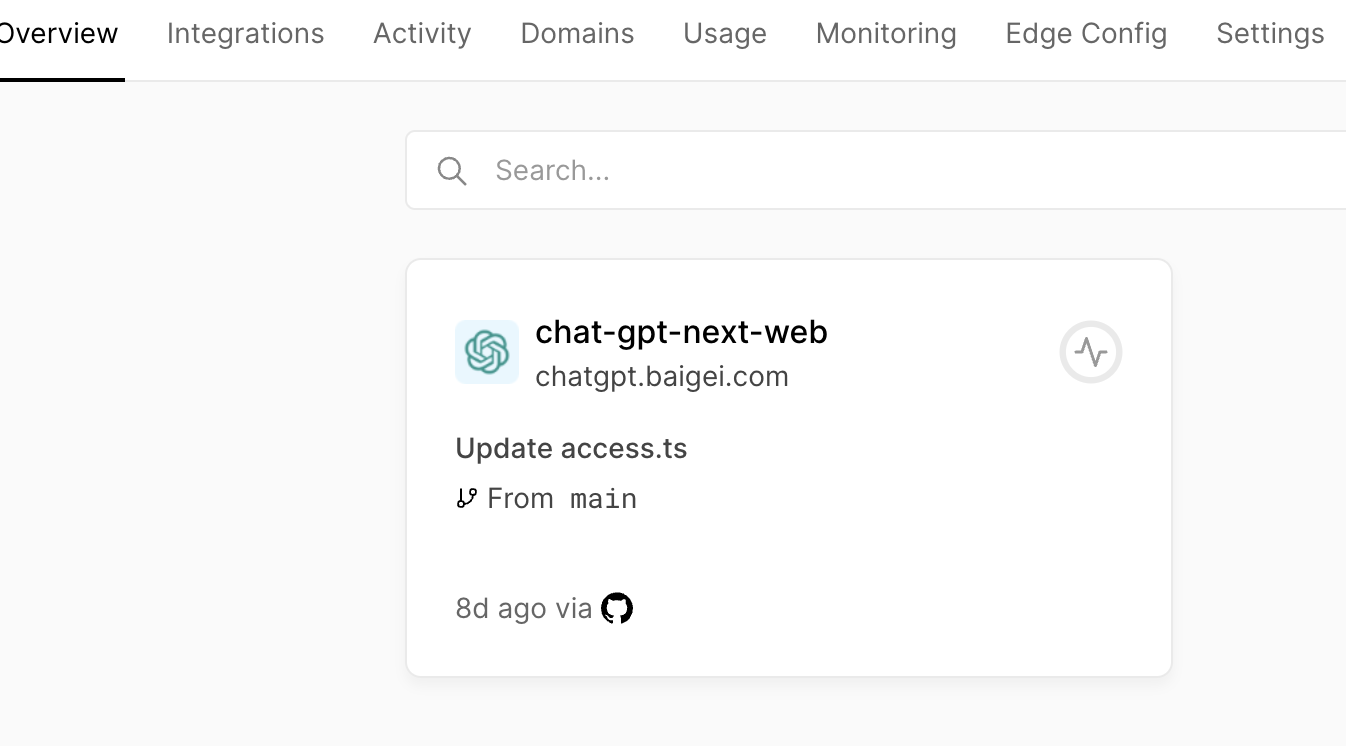
Task: Switch to the Monitoring tab
Action: 886,34
